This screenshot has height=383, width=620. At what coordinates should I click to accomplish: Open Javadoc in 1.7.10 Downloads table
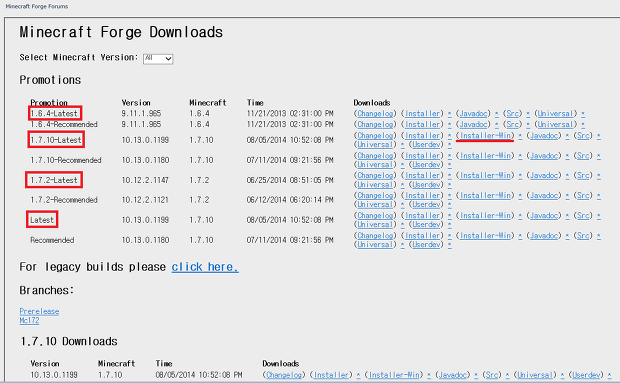452,375
